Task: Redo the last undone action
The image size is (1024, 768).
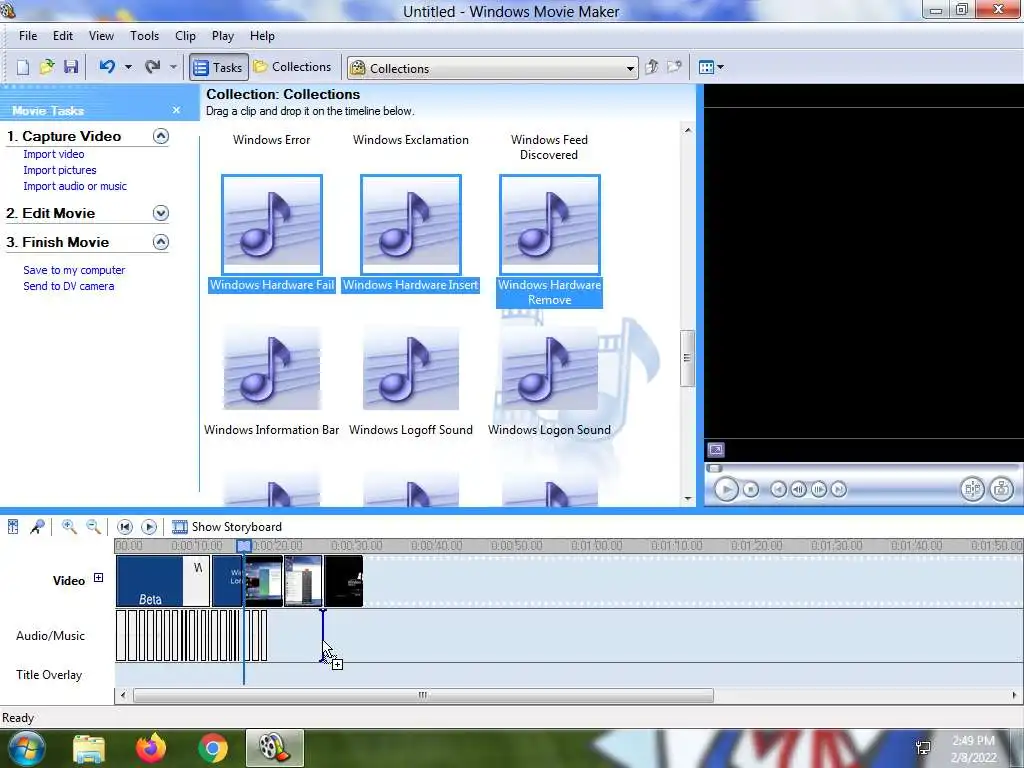Action: point(153,67)
